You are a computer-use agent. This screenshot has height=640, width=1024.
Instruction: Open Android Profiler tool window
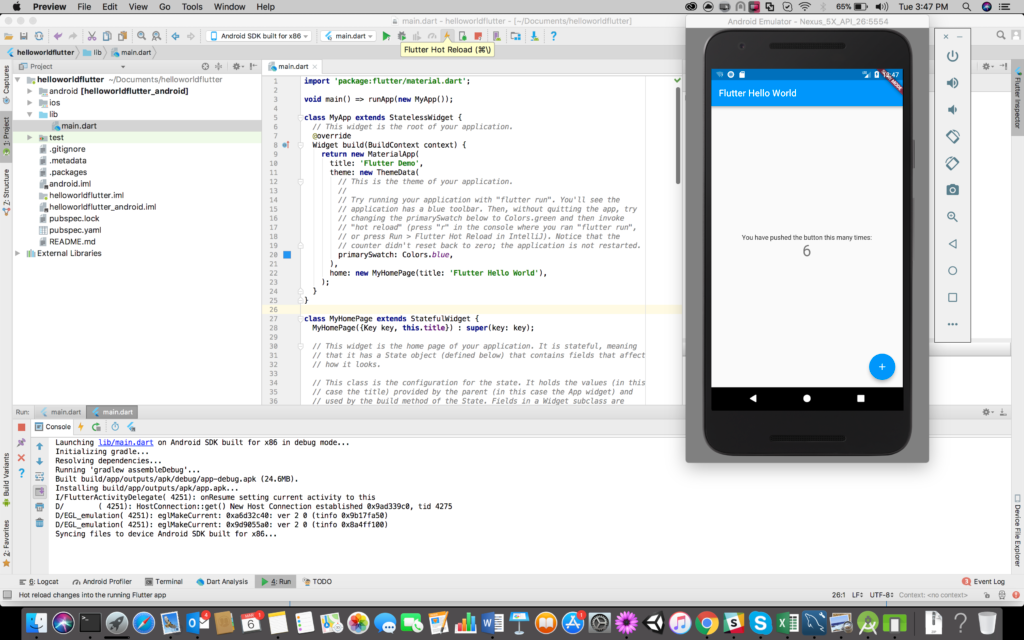[x=102, y=581]
